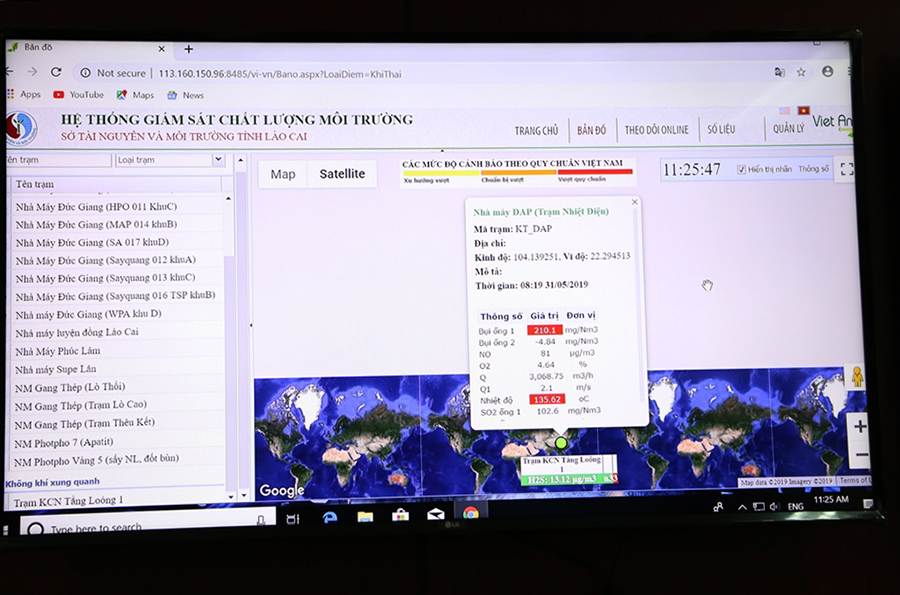Open the YouTube bookmark
Viewport: 900px width, 595px height.
[x=79, y=95]
